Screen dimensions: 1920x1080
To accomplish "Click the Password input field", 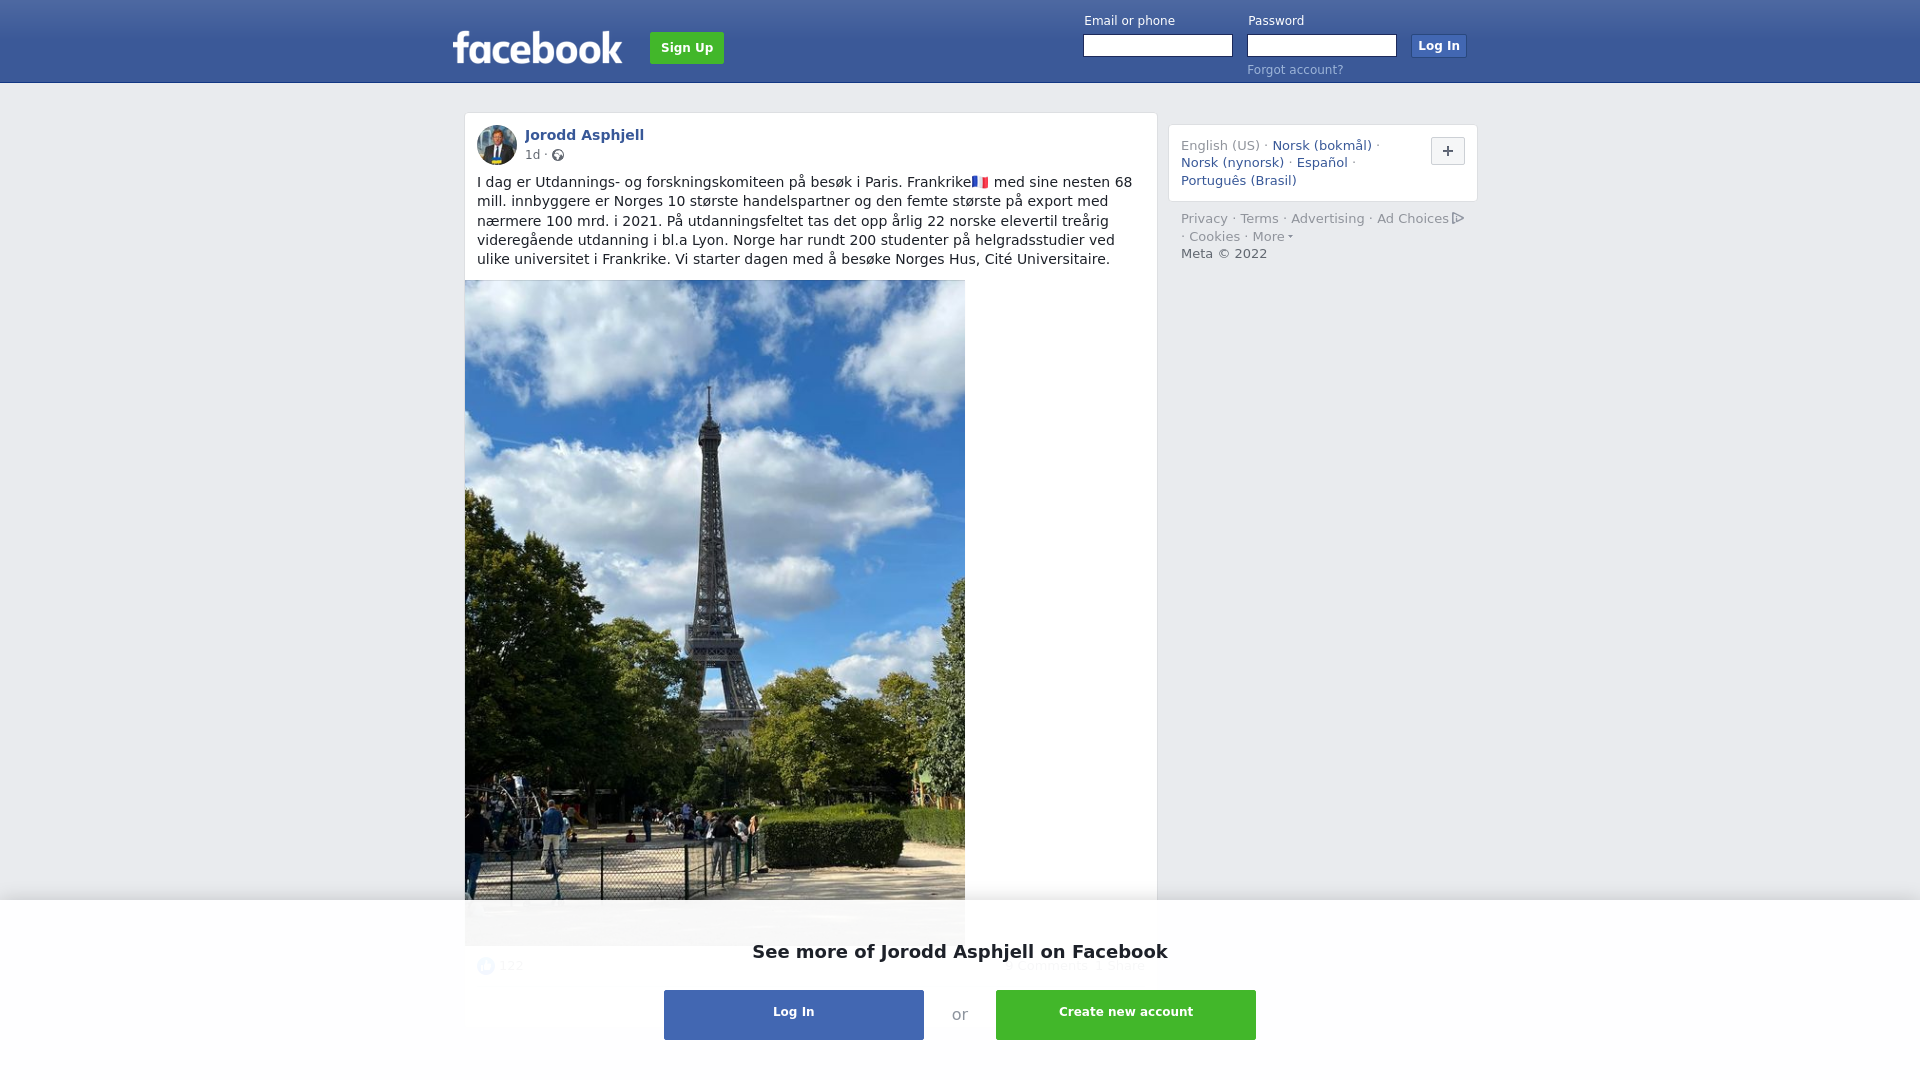I will 1322,46.
